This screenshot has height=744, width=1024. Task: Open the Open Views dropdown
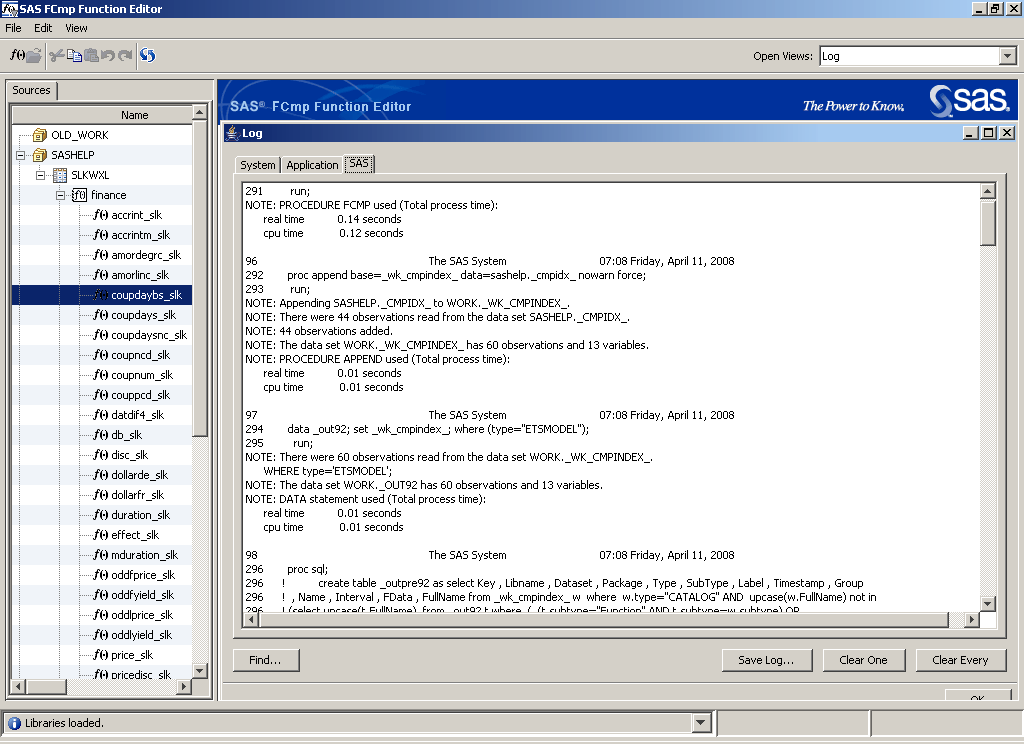click(x=1006, y=57)
